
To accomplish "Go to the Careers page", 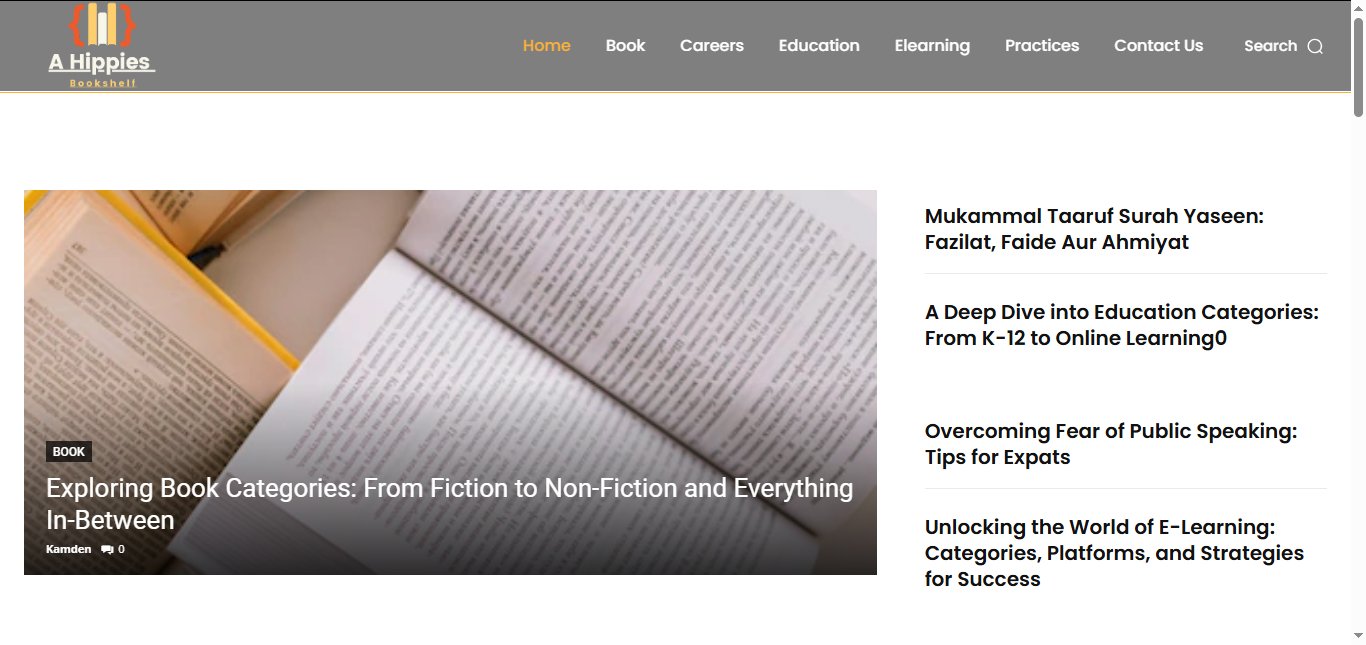I will click(x=712, y=45).
